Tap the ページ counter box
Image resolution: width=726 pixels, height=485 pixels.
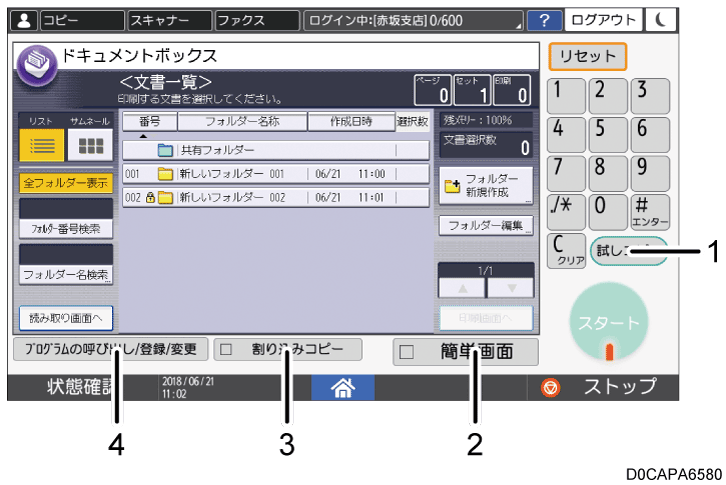tap(432, 90)
